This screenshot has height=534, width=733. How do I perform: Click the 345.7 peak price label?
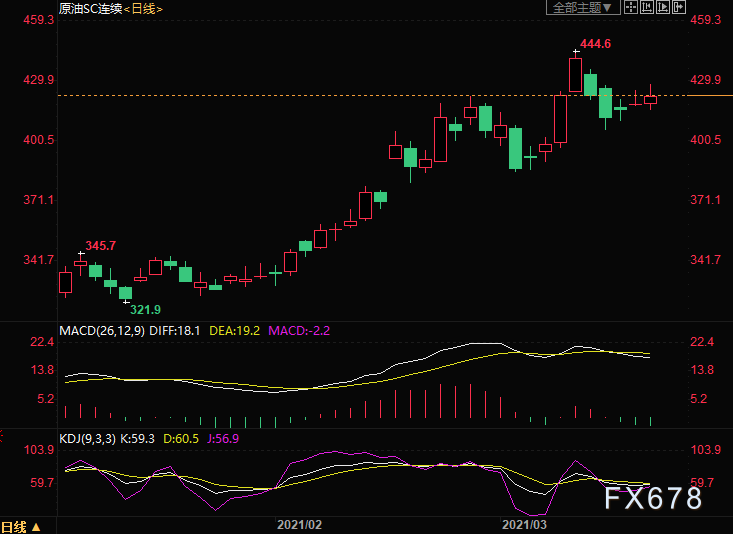(101, 245)
